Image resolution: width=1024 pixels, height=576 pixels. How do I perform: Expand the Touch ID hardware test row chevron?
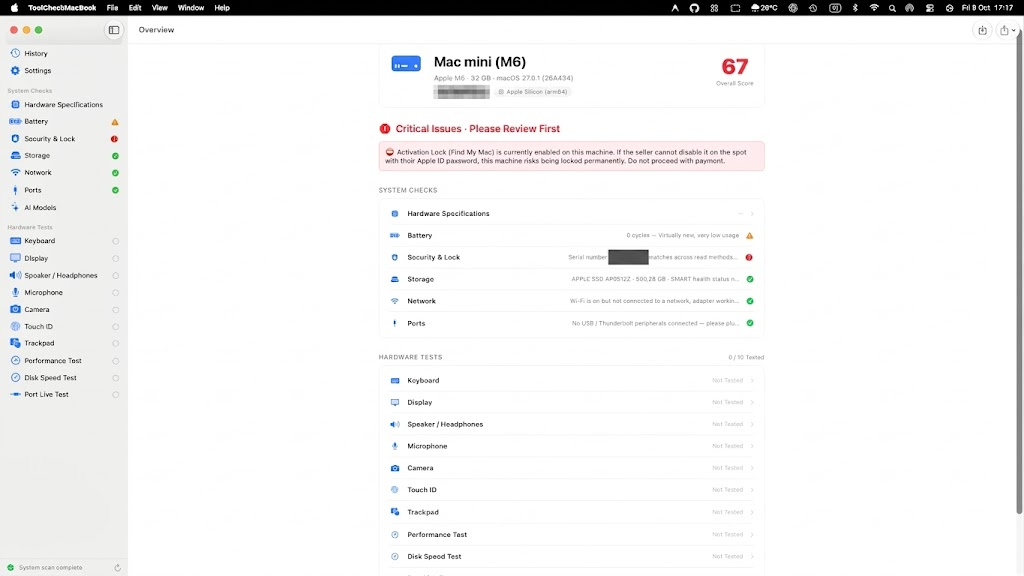752,490
